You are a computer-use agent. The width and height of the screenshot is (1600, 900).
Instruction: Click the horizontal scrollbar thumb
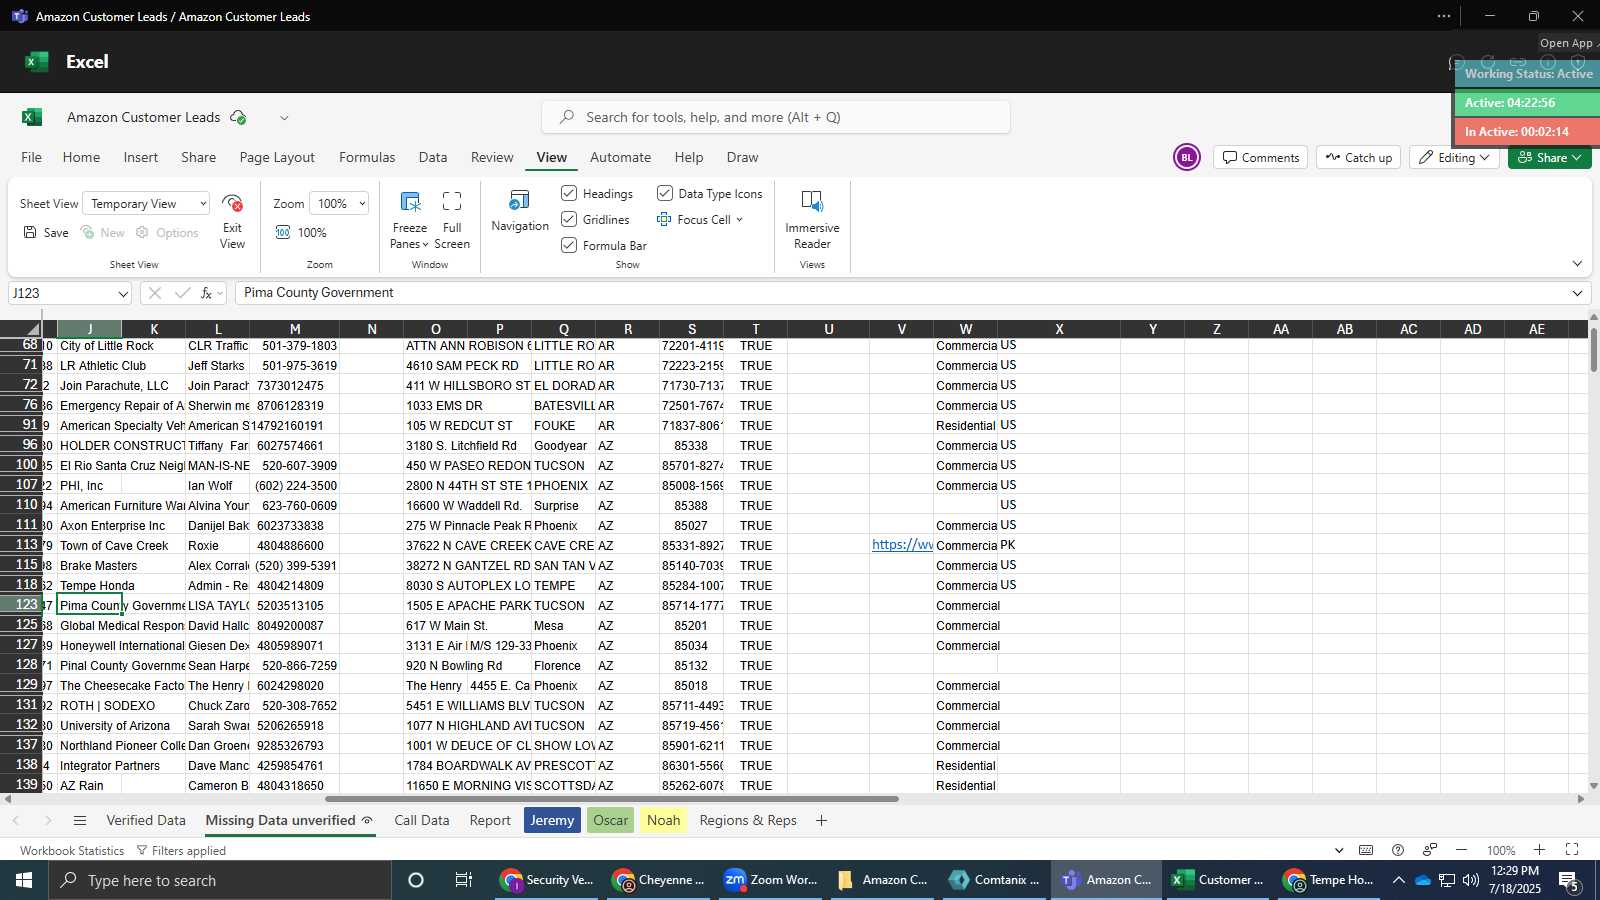612,799
